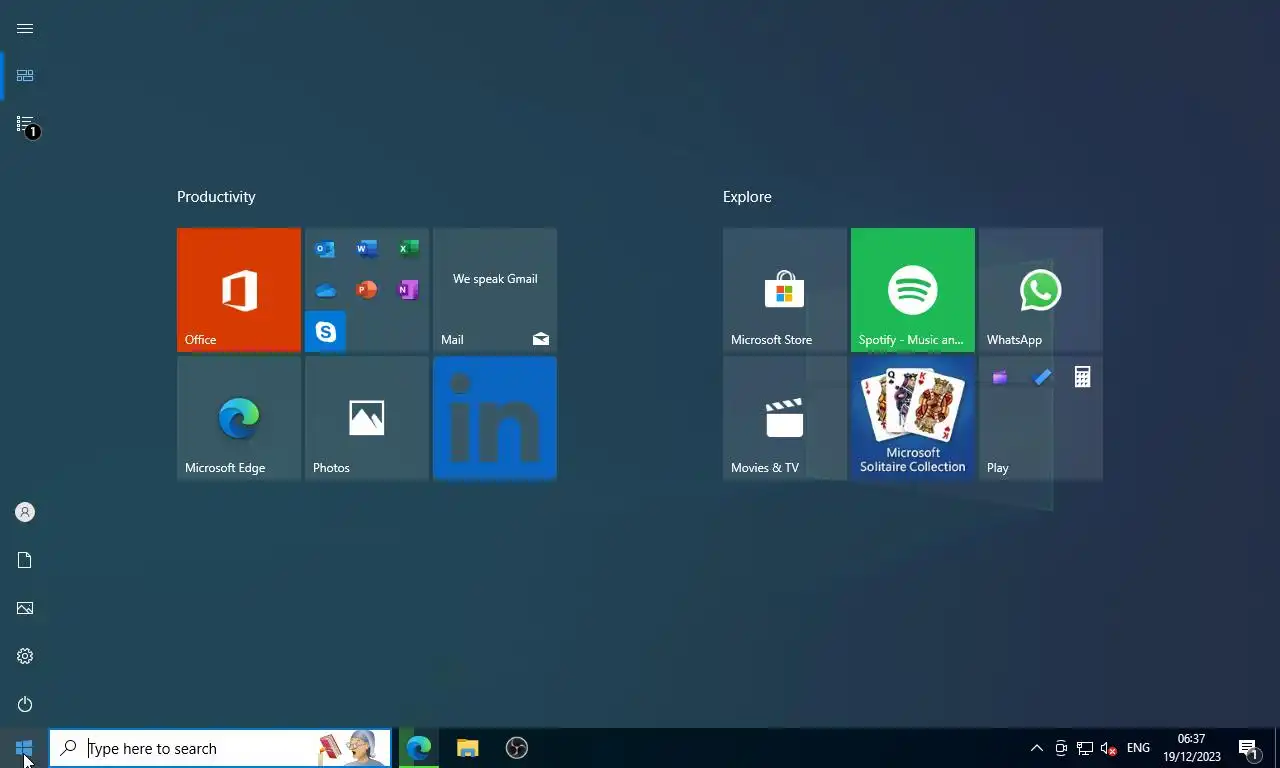1280x768 pixels.
Task: Expand the Start menu hamburger button
Action: [25, 28]
